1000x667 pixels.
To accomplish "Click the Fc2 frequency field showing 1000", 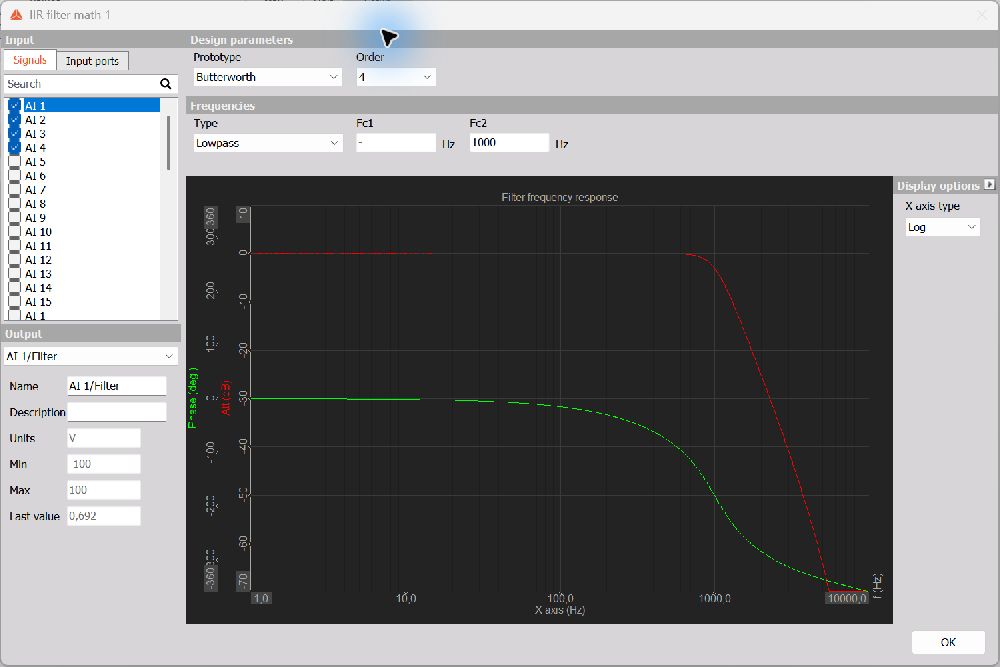I will tap(509, 143).
